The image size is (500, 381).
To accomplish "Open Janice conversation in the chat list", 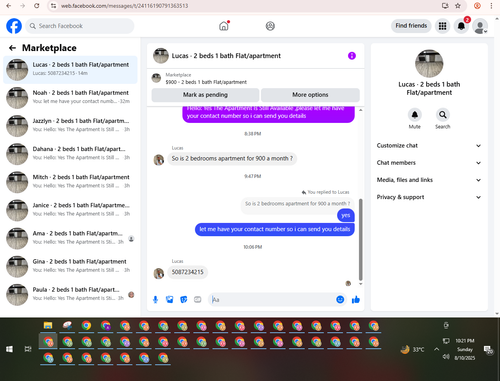I will coord(70,210).
